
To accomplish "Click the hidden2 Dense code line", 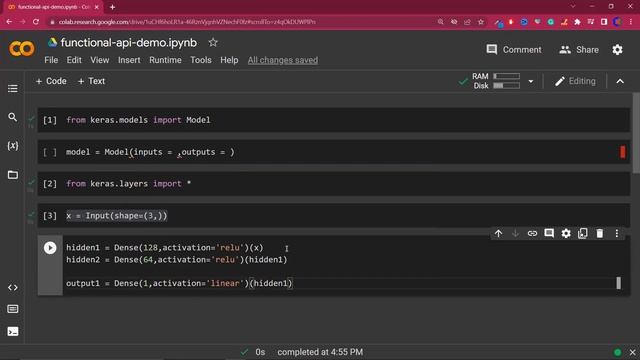I will [x=177, y=260].
